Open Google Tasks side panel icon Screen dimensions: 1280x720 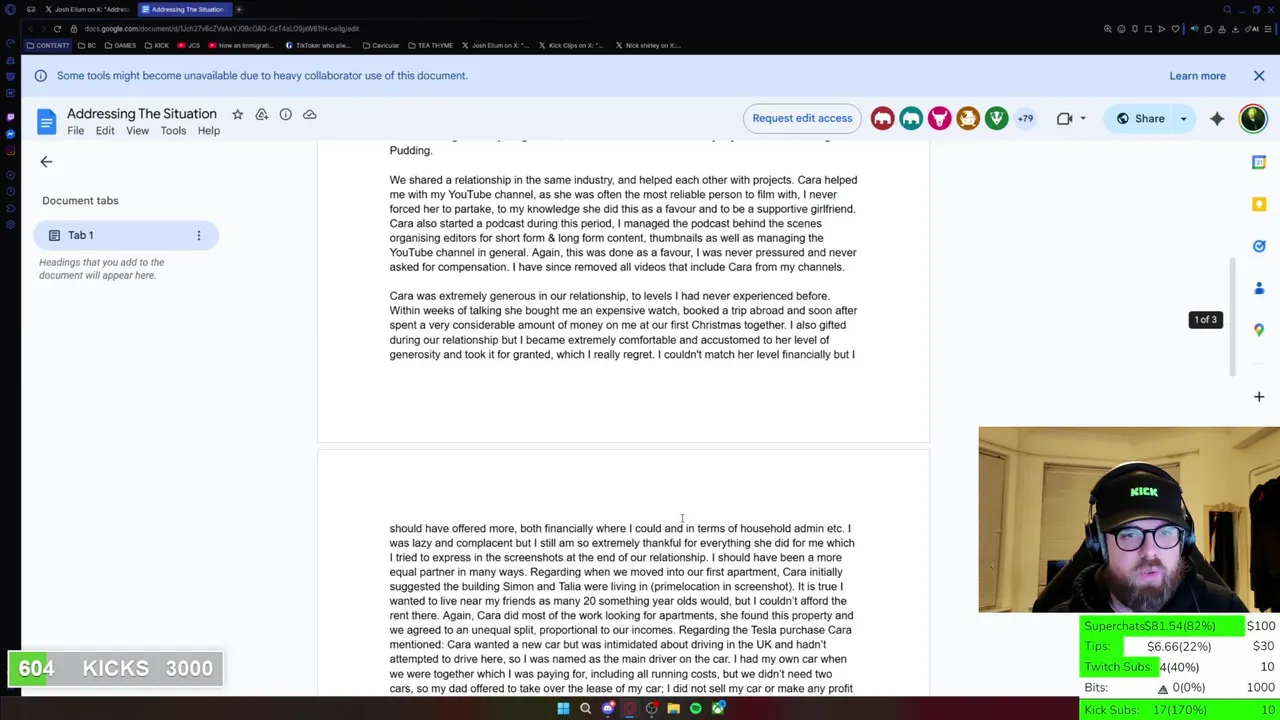click(x=1259, y=246)
